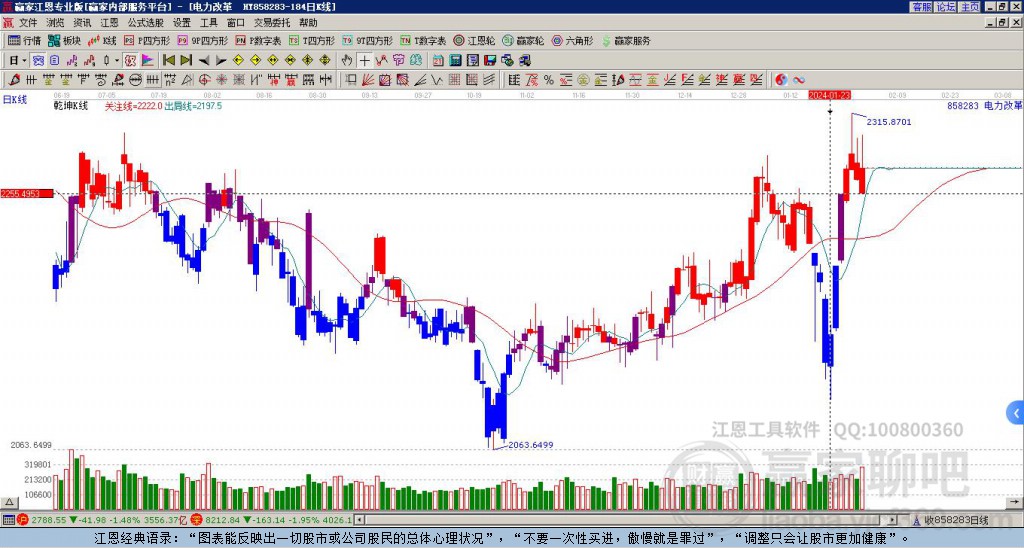
Task: Select the red fan lines tool
Action: tap(368, 80)
